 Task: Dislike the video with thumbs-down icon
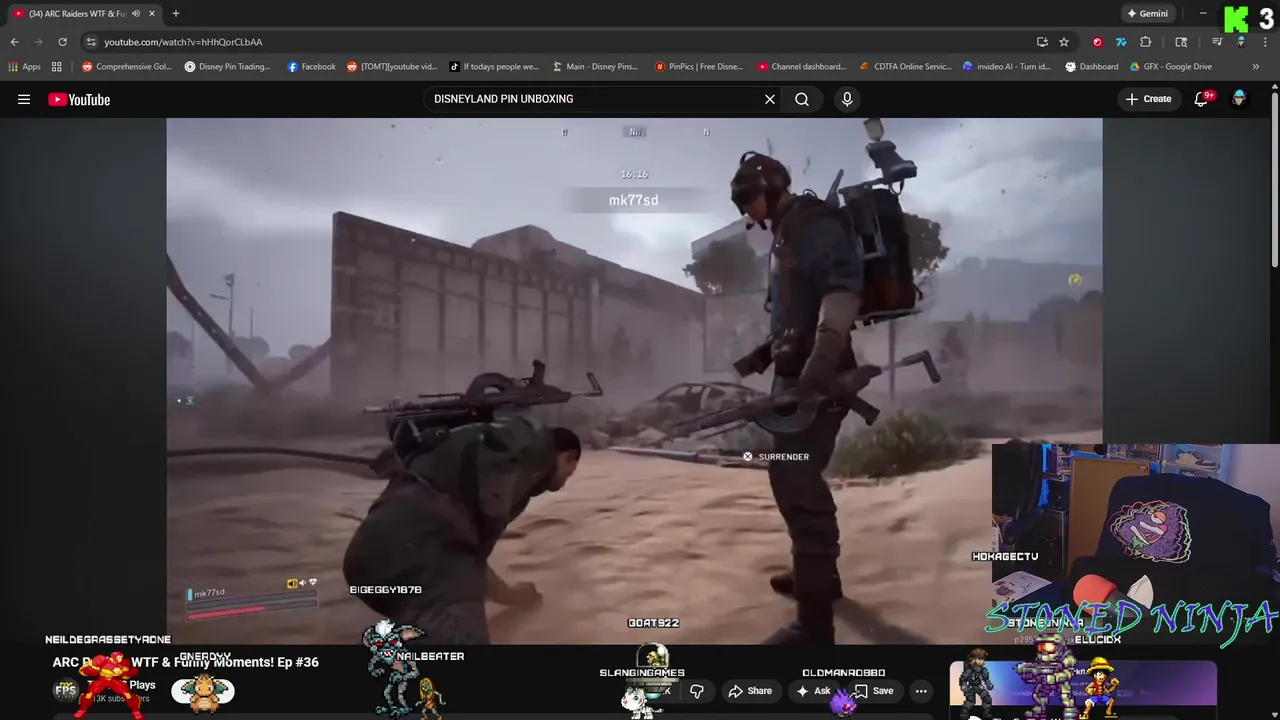[x=697, y=691]
